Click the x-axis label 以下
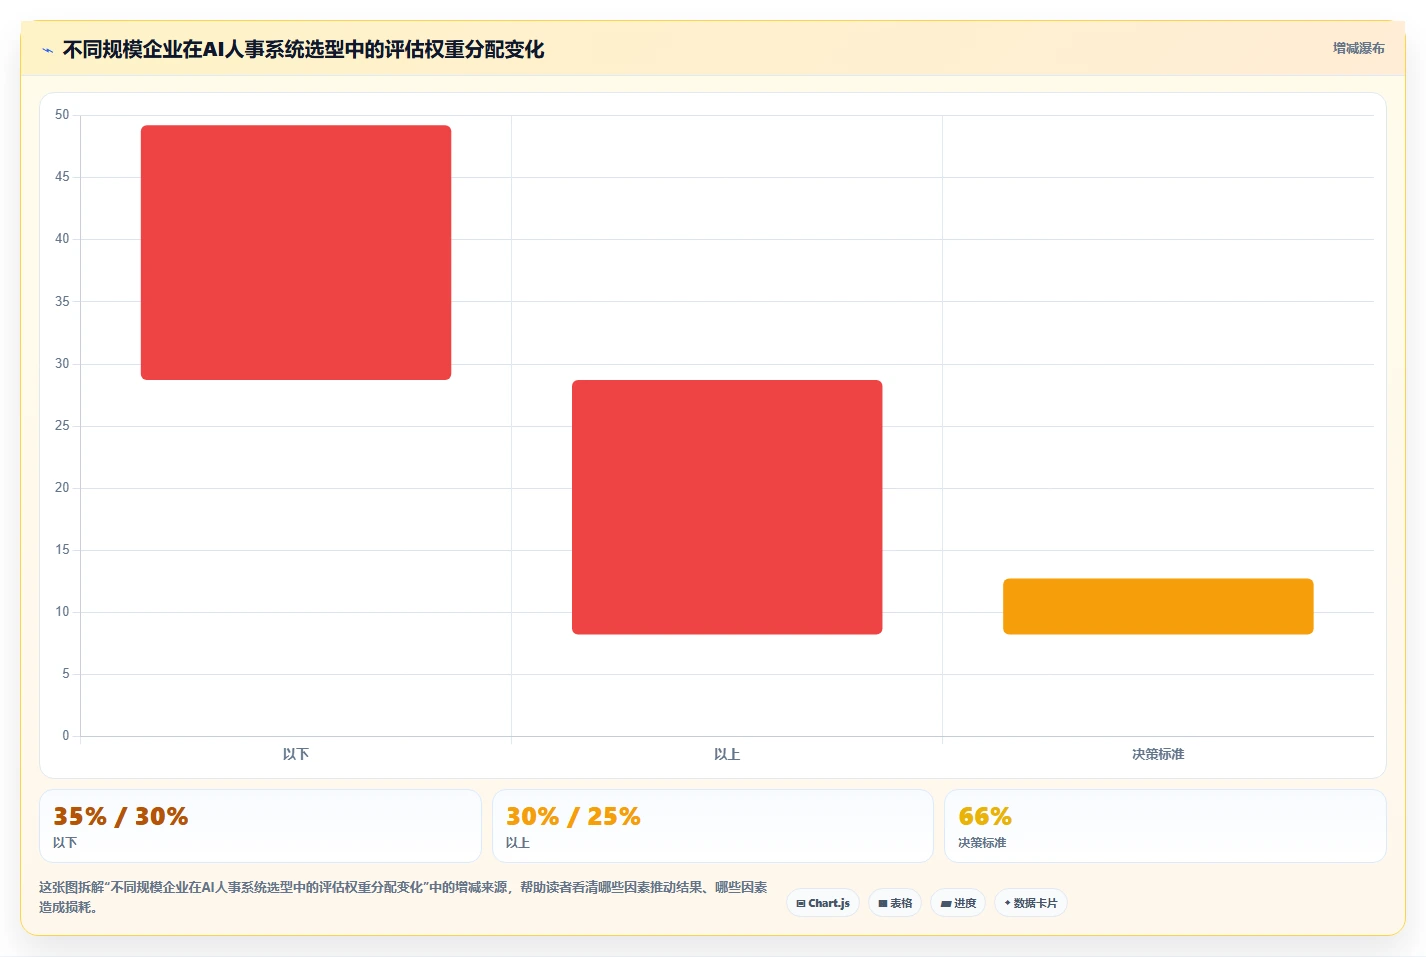 [x=296, y=754]
